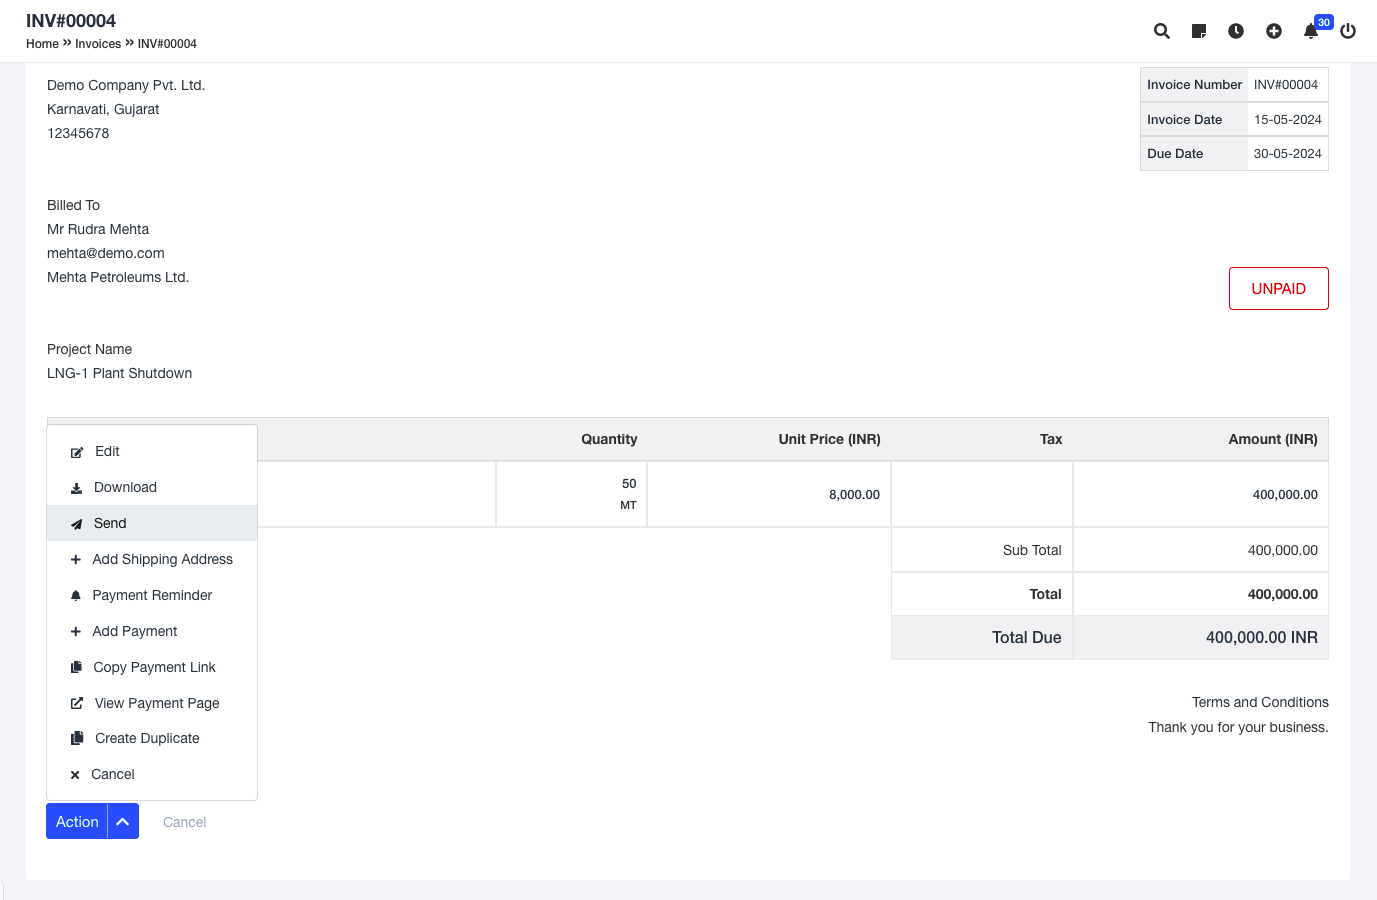Click Add Payment in the dropdown
Screen dimensions: 1377x900
pos(134,632)
